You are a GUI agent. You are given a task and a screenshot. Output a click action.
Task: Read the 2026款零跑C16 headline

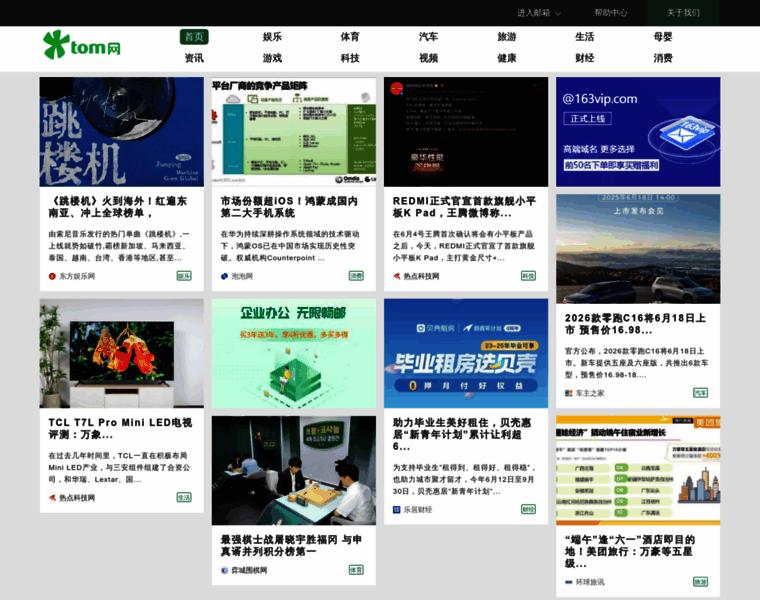click(x=635, y=324)
